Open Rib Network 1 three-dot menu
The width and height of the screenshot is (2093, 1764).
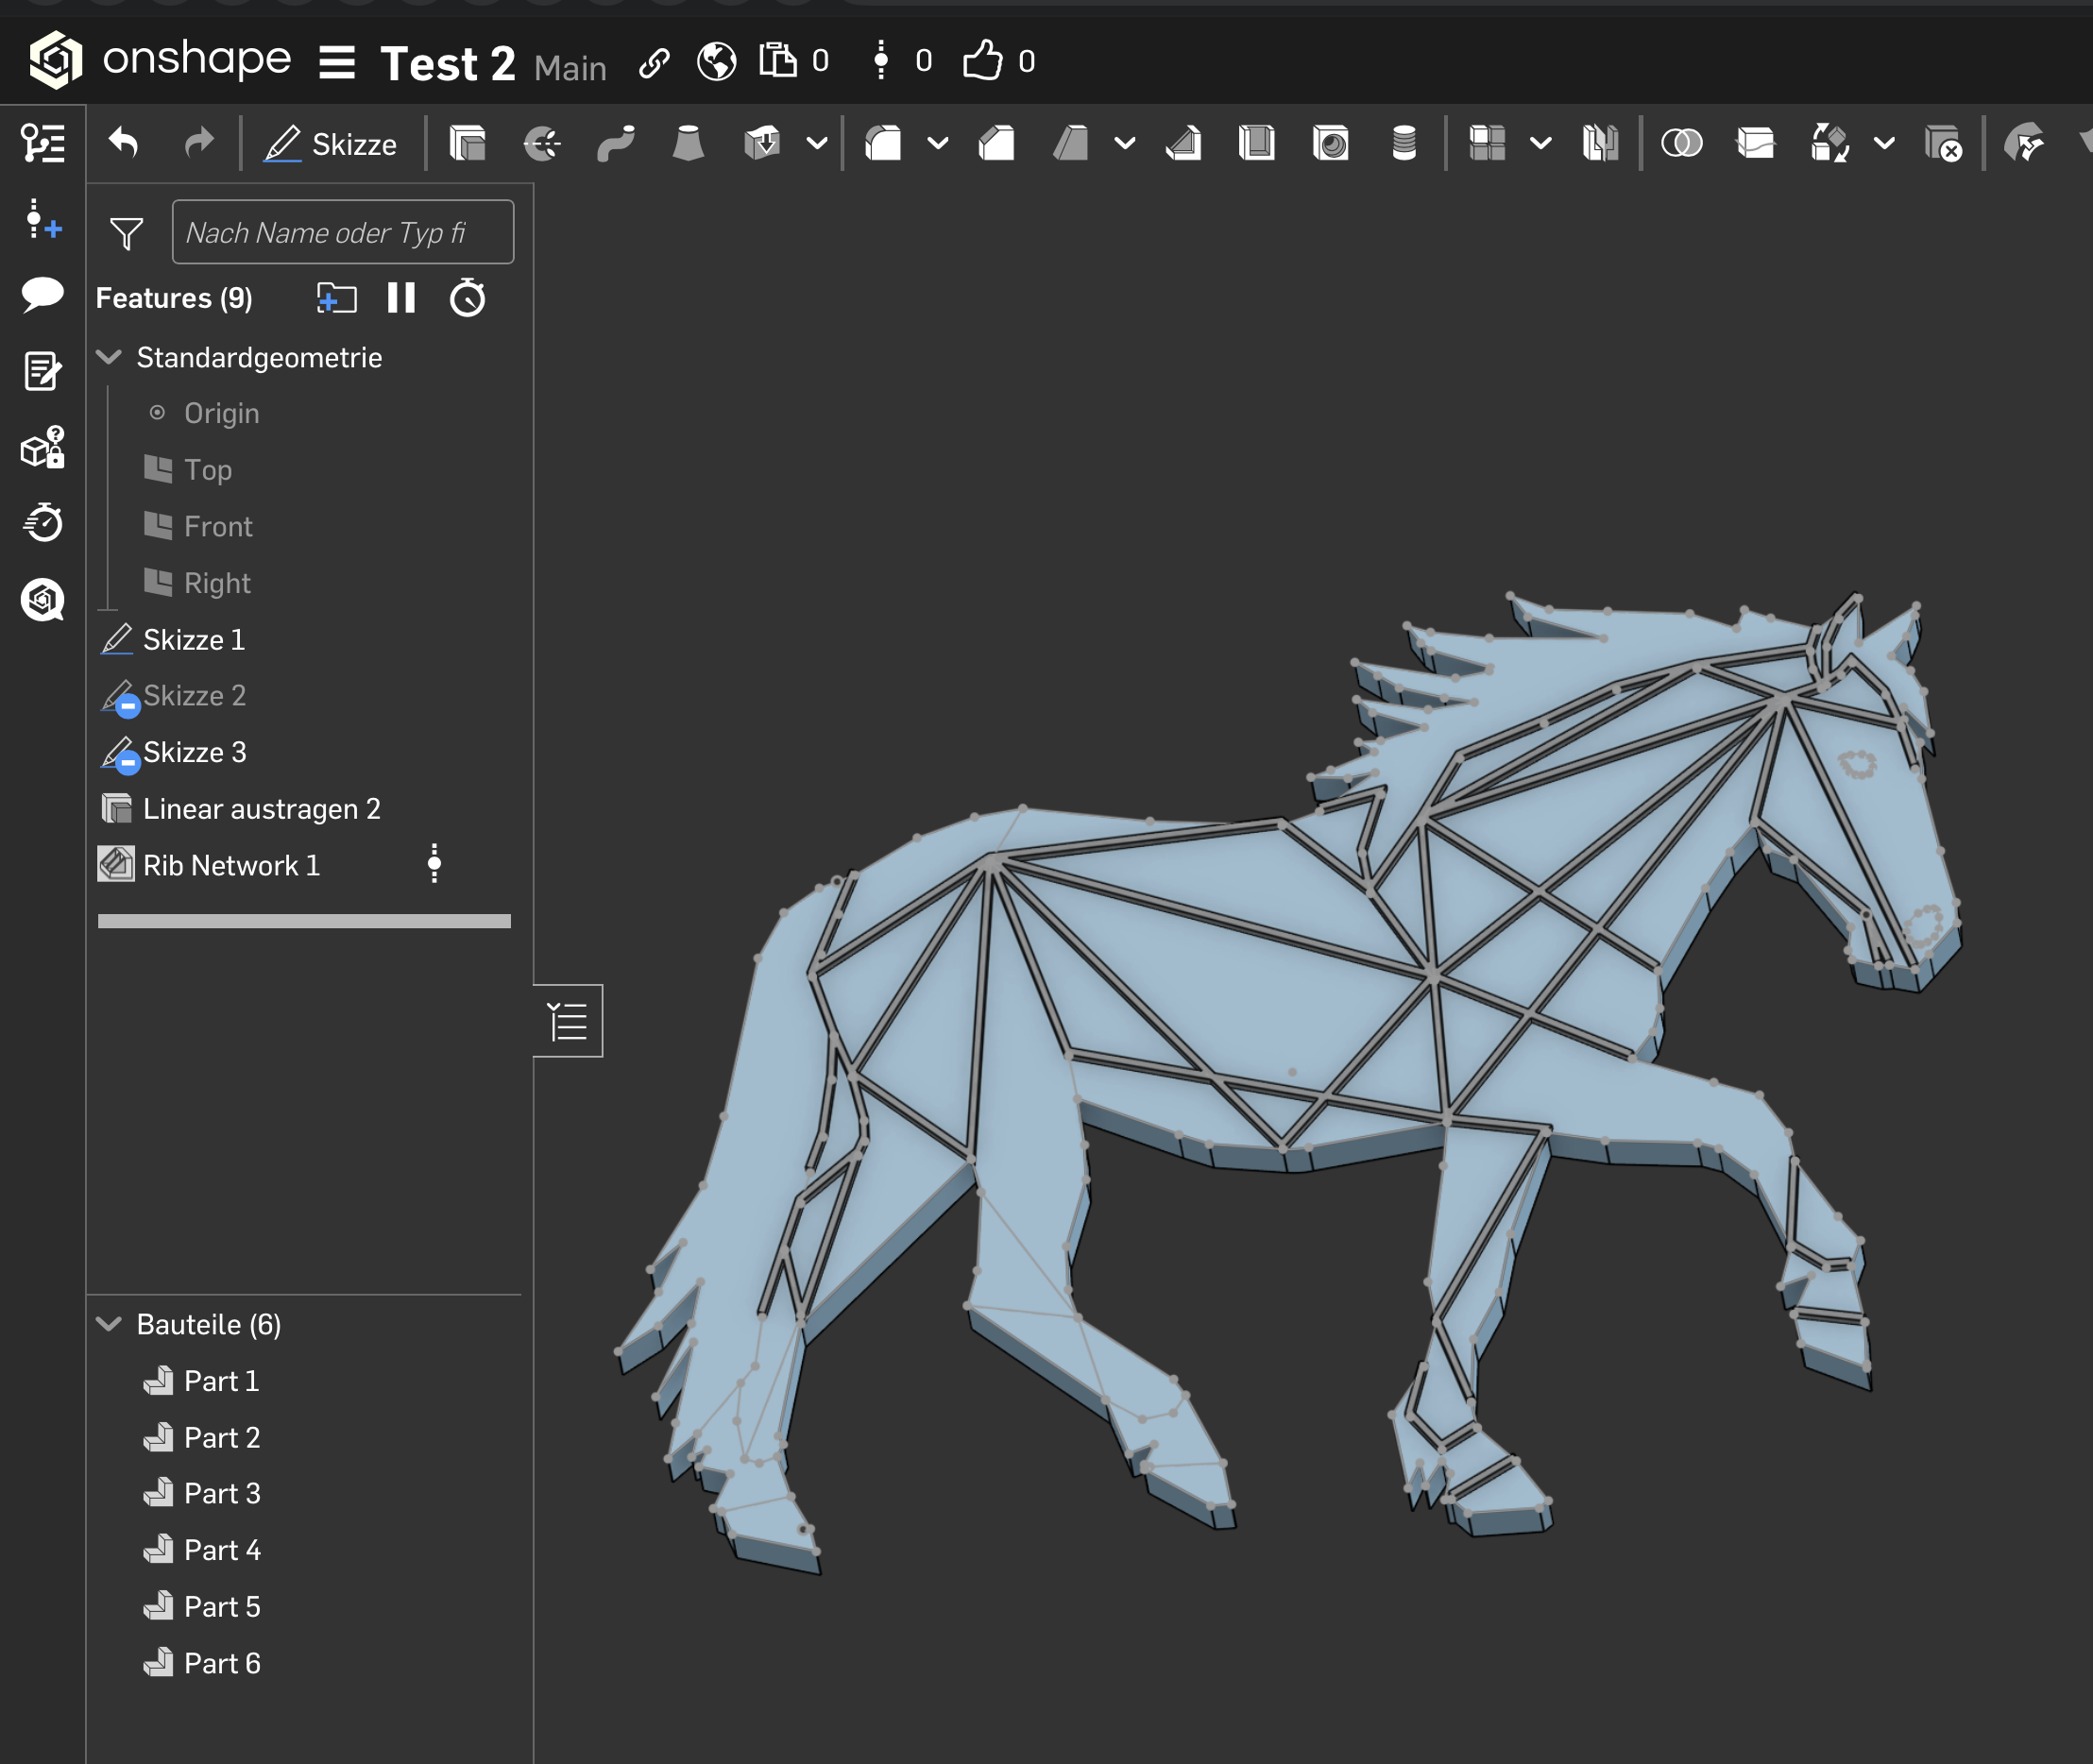click(x=434, y=864)
